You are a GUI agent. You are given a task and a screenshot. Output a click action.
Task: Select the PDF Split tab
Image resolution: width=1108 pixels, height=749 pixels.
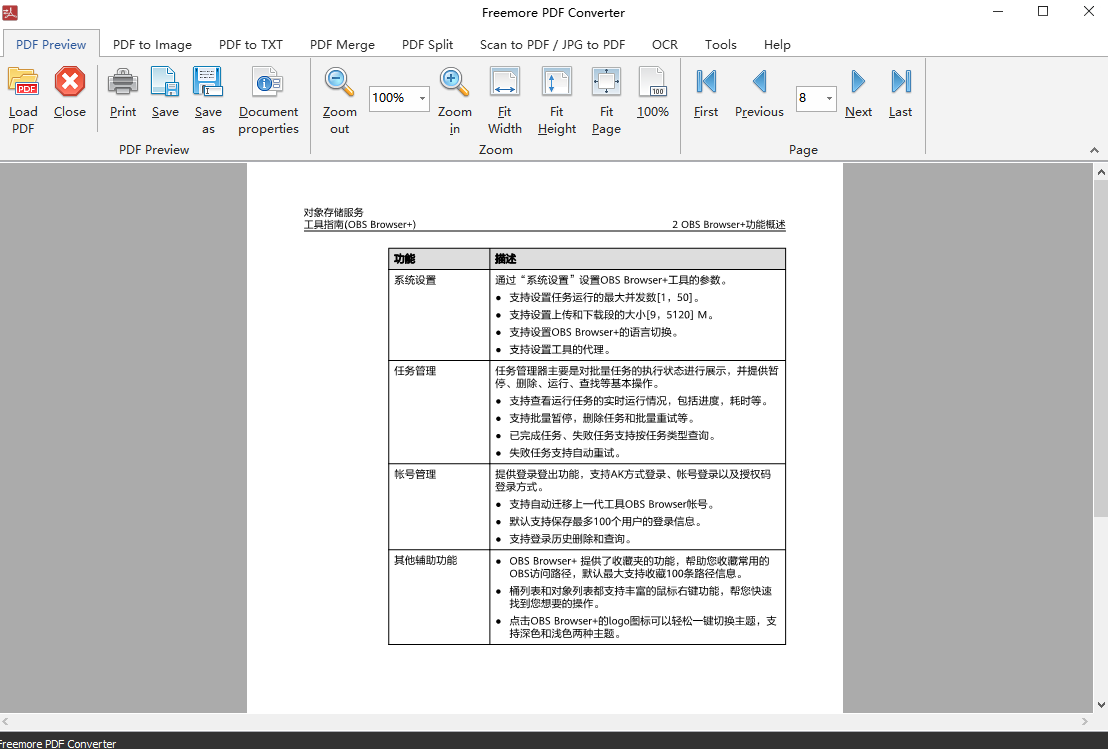(x=428, y=45)
